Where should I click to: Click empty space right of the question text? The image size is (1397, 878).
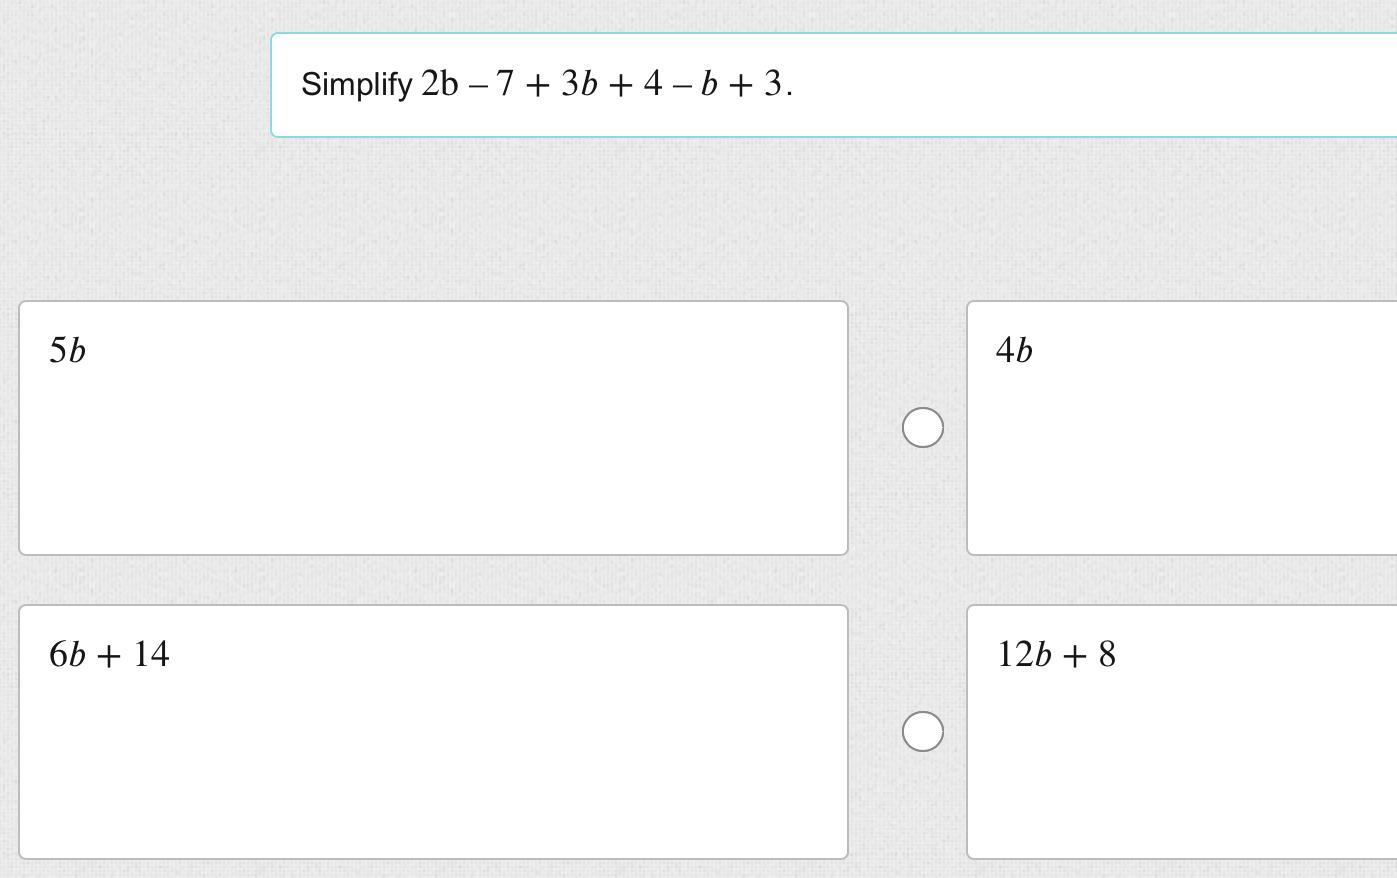[1100, 85]
